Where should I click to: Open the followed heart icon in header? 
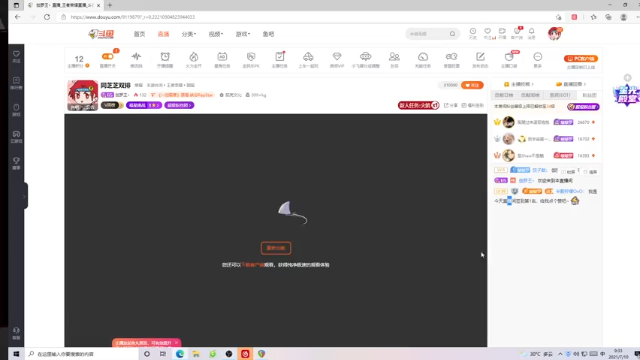487,31
